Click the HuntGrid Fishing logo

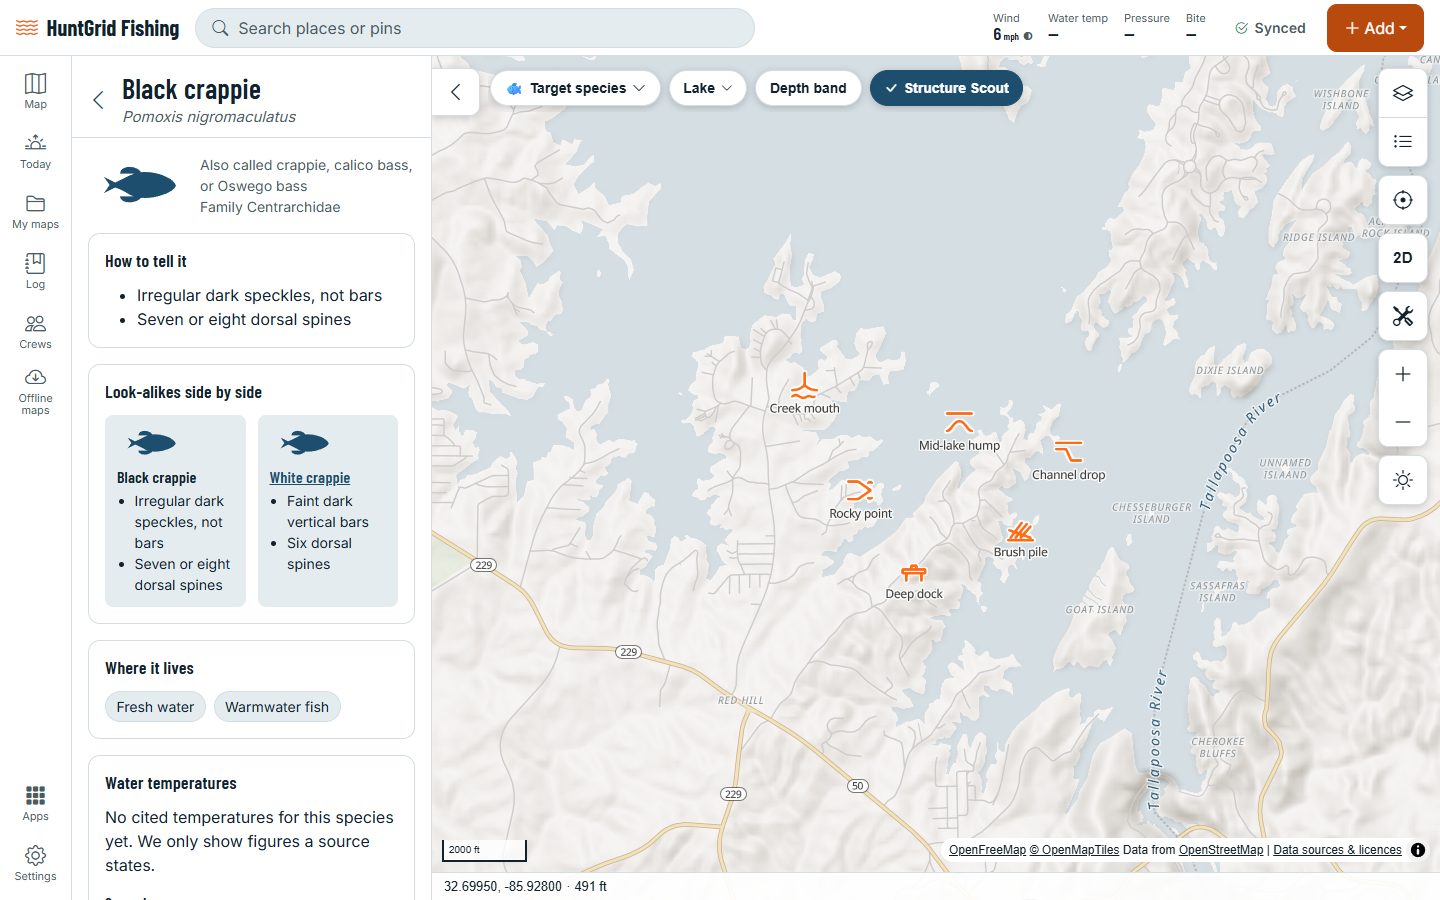click(98, 28)
